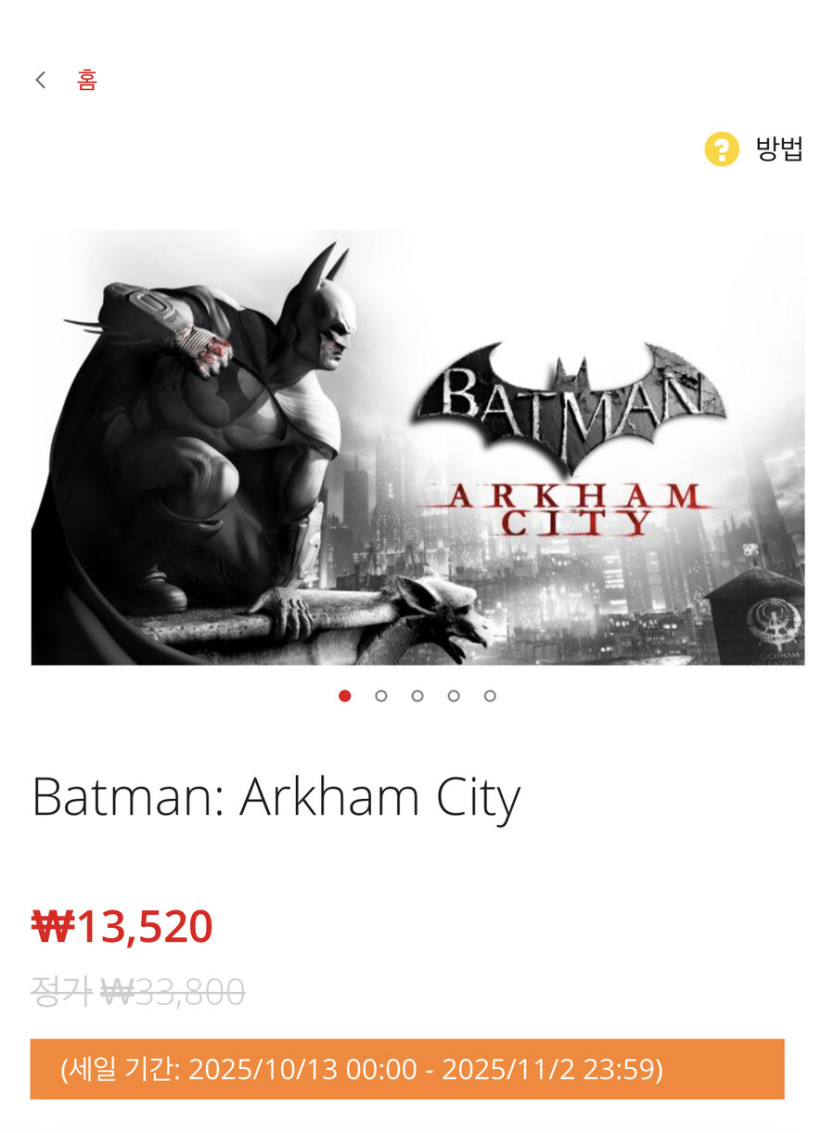This screenshot has width=835, height=1133.
Task: Click the back chevron arrow
Action: pos(41,80)
